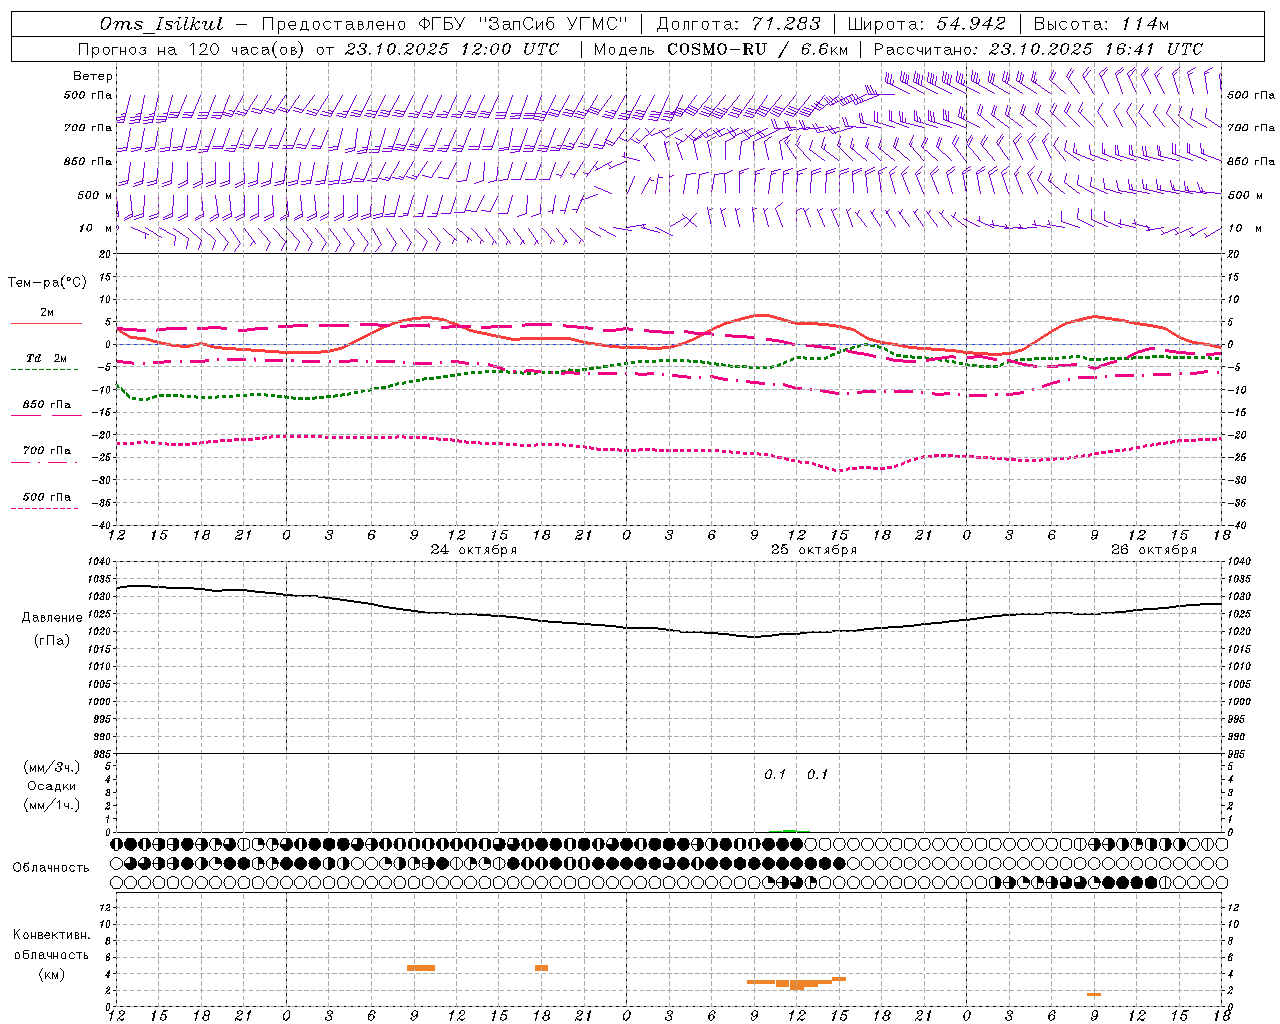
Task: Click the forecast start 23.10.2025 12:00 UTC
Action: pyautogui.click(x=451, y=49)
